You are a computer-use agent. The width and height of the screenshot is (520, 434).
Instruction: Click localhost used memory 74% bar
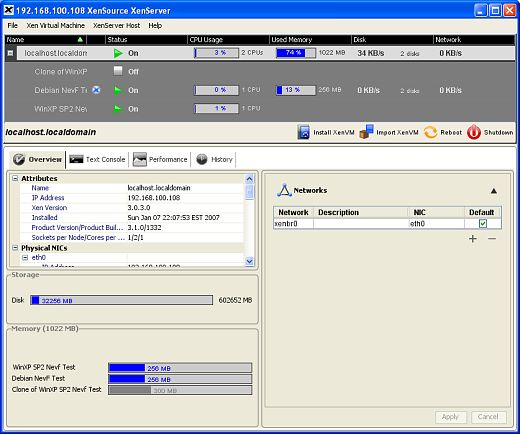296,53
